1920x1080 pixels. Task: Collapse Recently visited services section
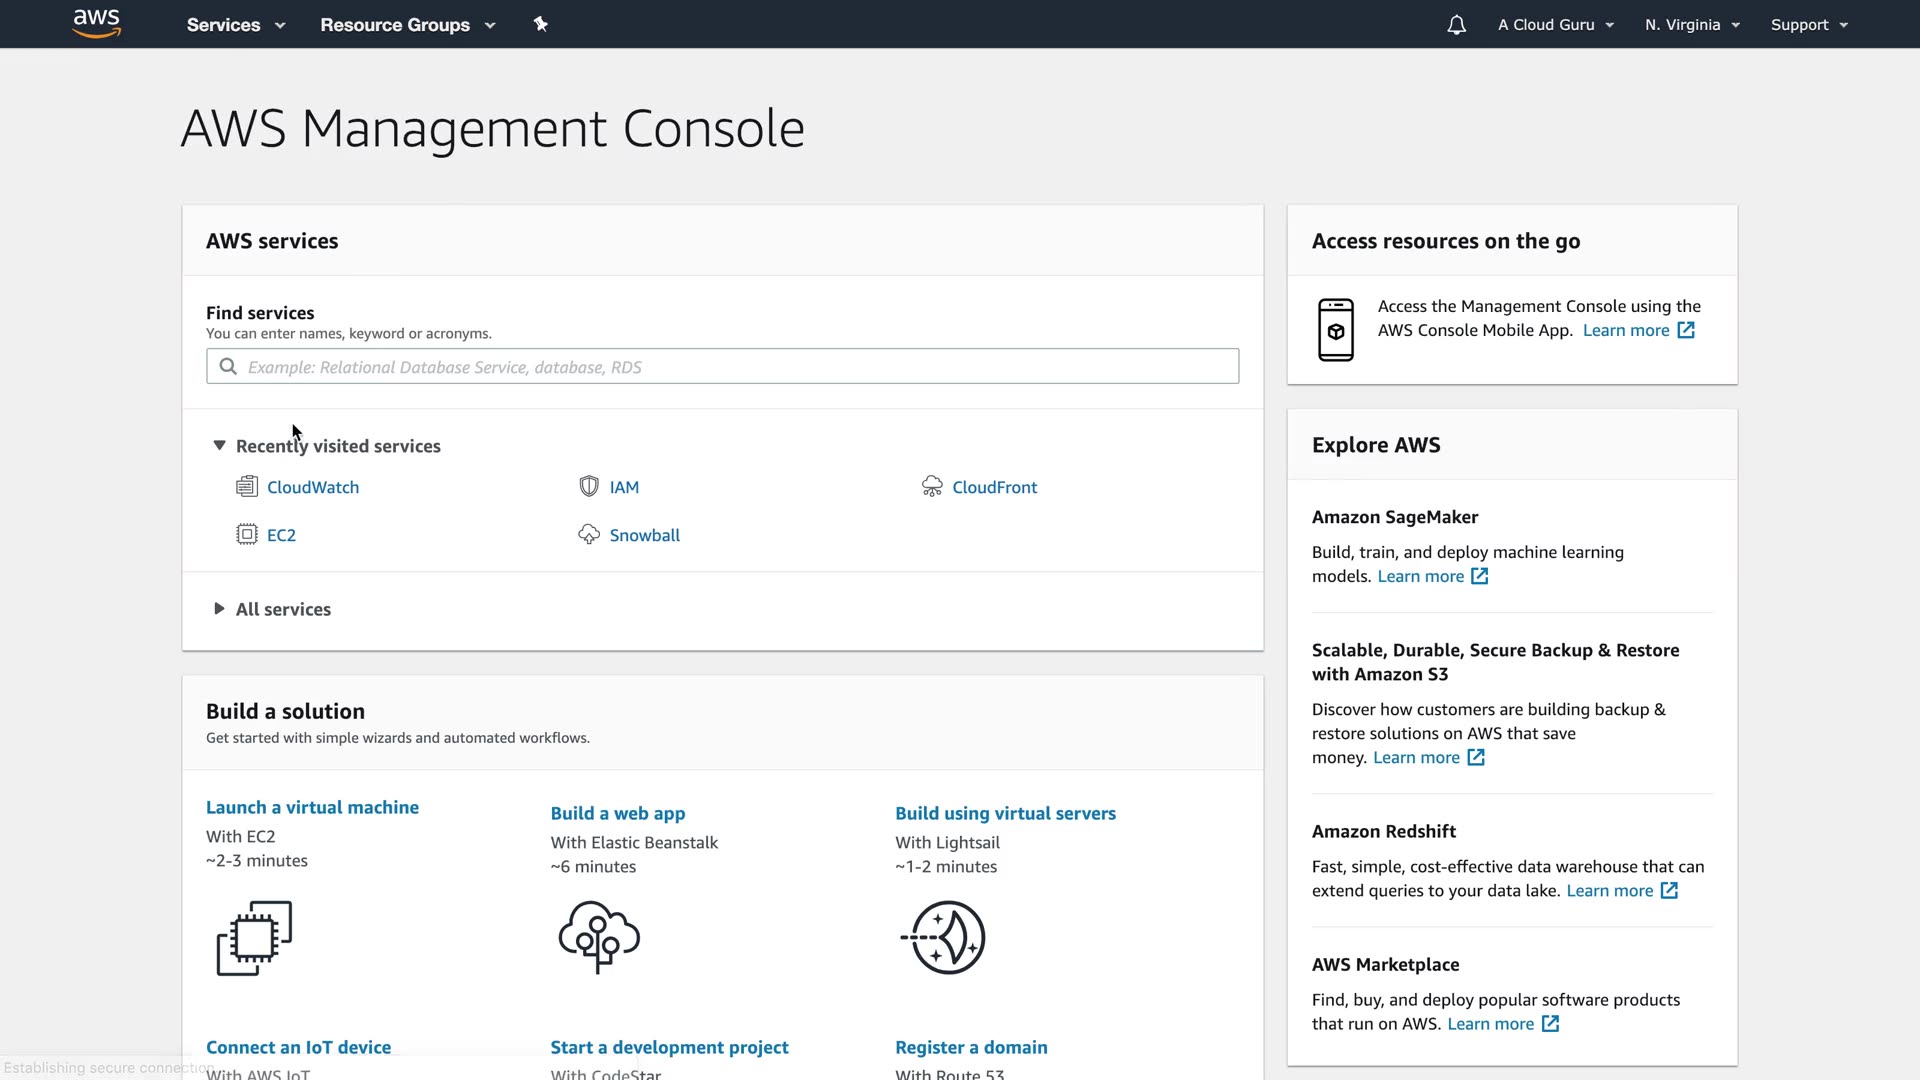219,446
